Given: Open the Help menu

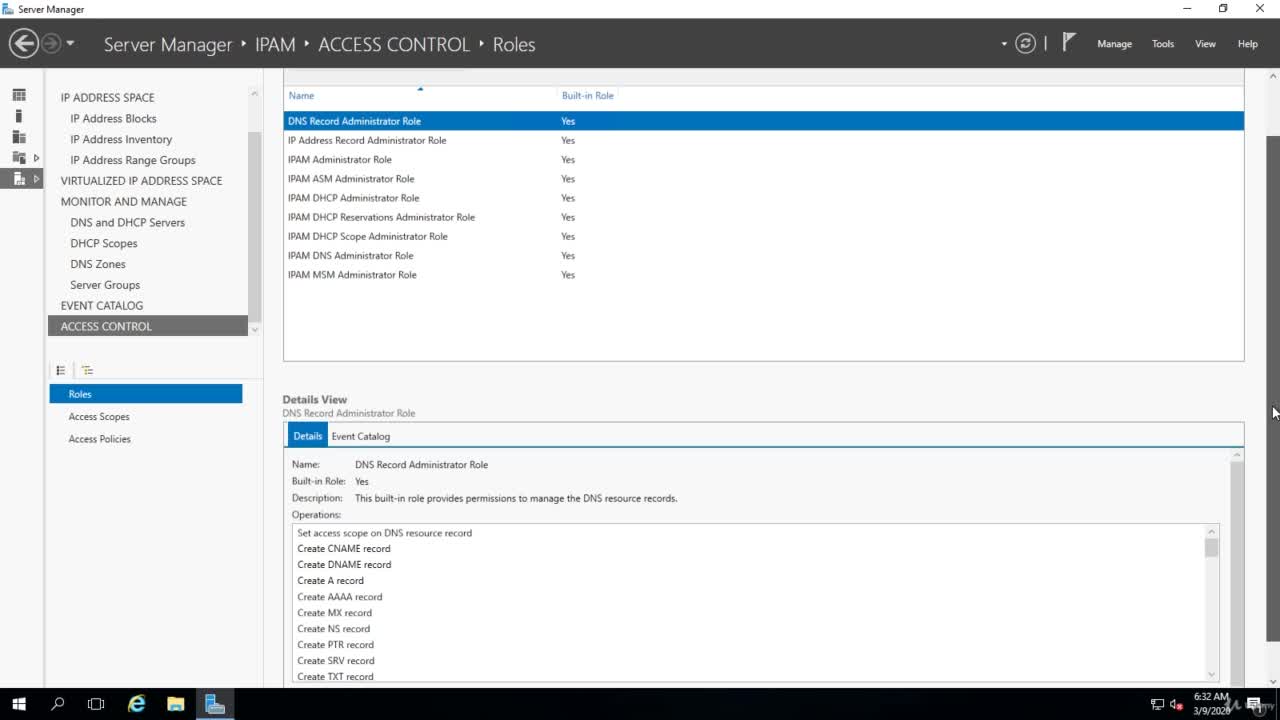Looking at the screenshot, I should click(x=1247, y=44).
